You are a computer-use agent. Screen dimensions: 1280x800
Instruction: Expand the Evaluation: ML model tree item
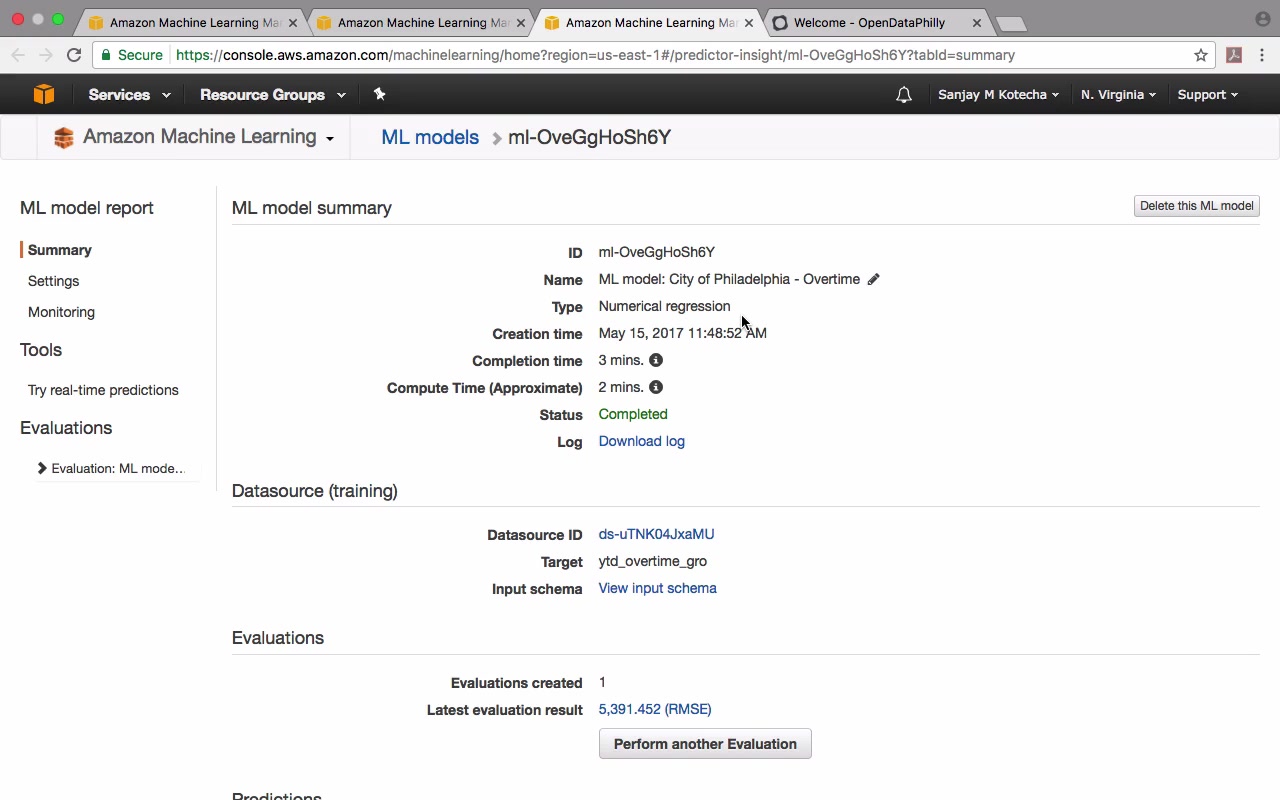(42, 468)
